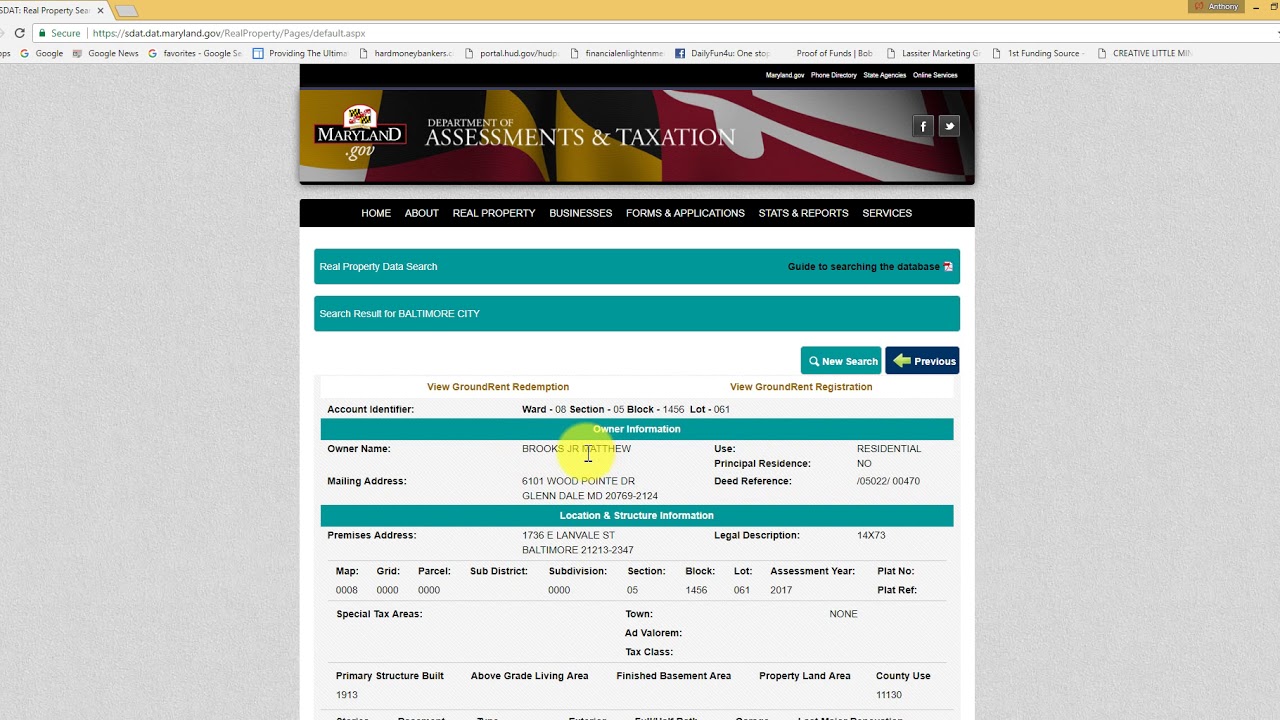Open the CREATIVE LITTLE MINDS bookmark
This screenshot has height=720, width=1280.
(x=1145, y=53)
